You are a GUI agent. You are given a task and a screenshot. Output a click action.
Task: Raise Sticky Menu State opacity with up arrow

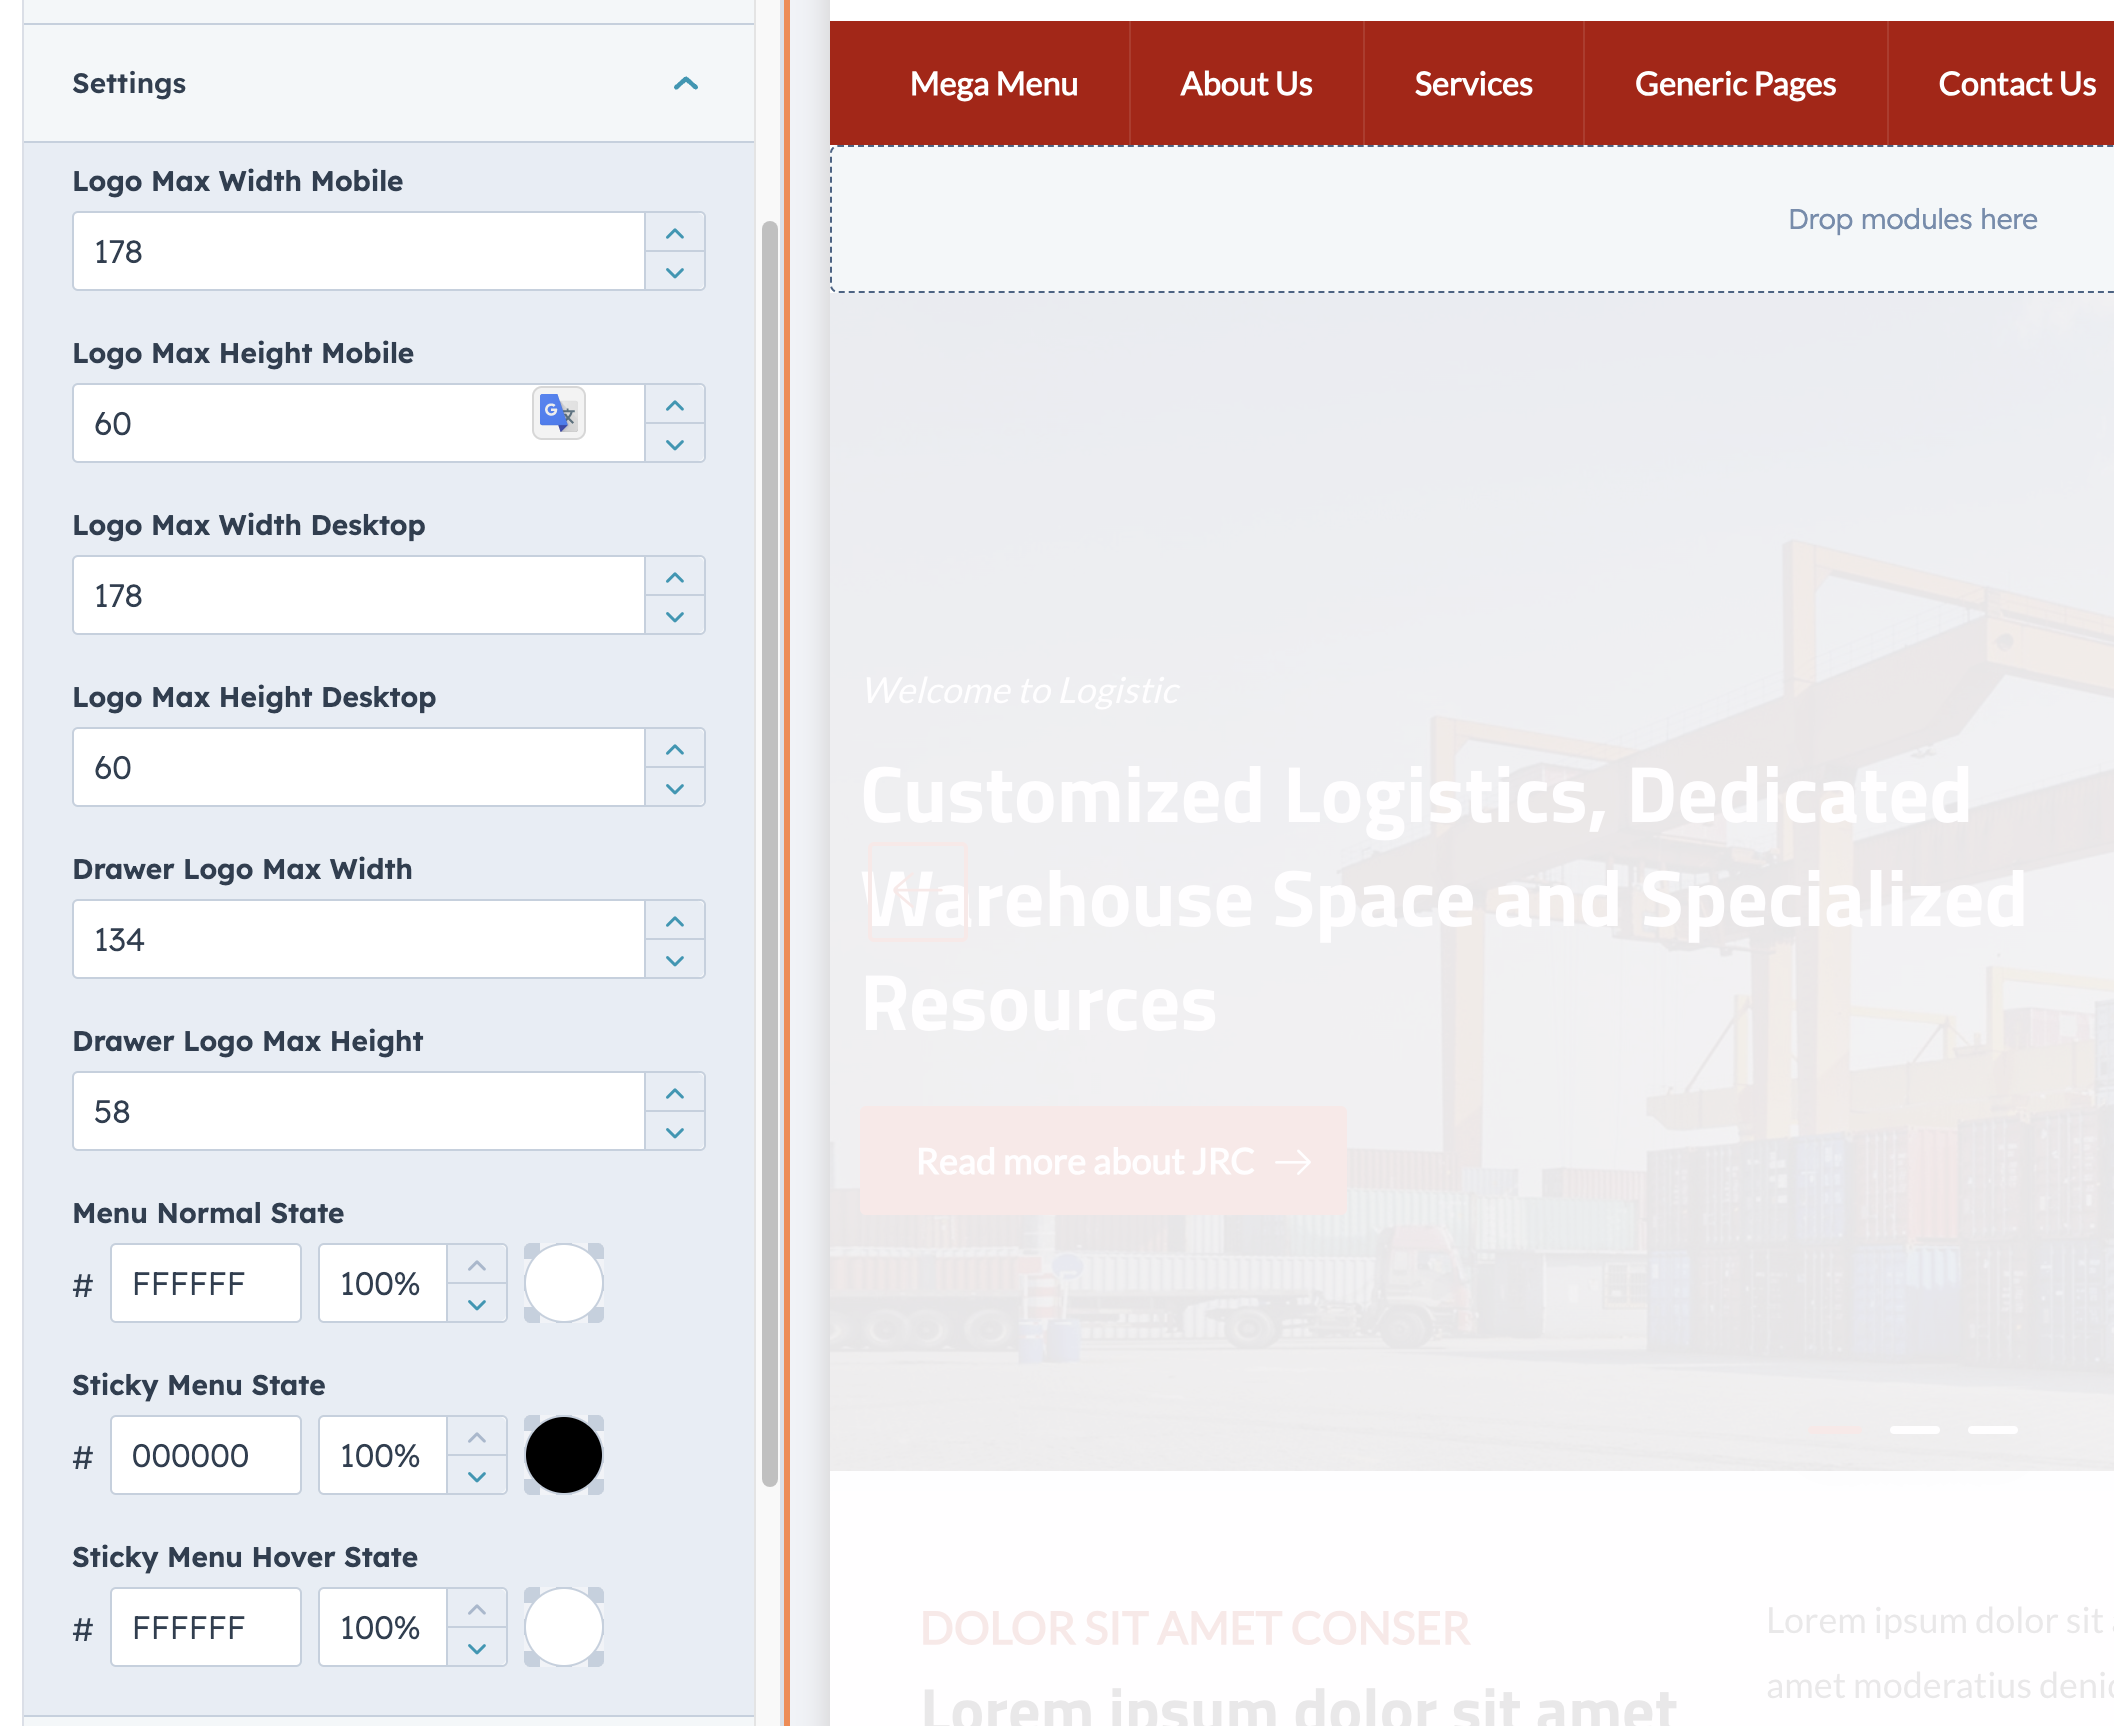click(x=477, y=1437)
